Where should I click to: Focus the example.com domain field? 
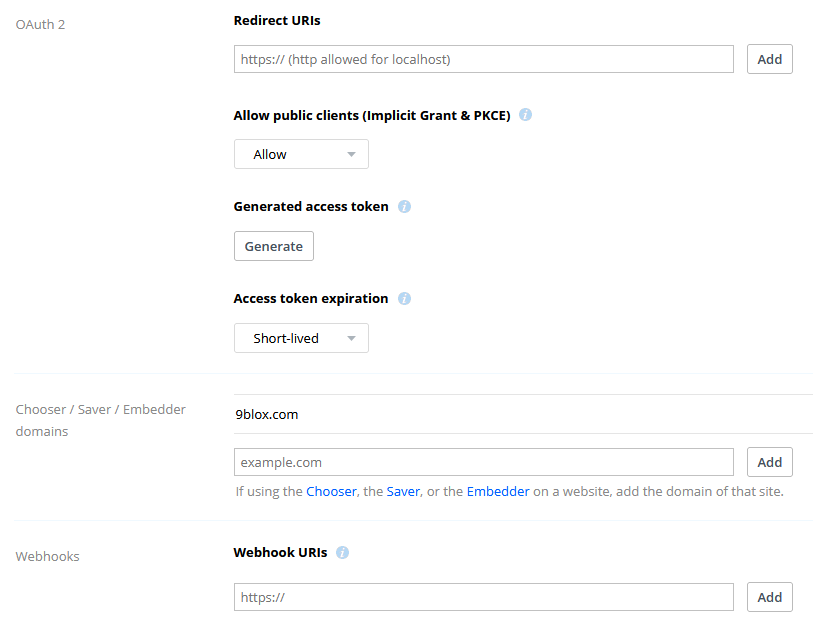pos(484,462)
